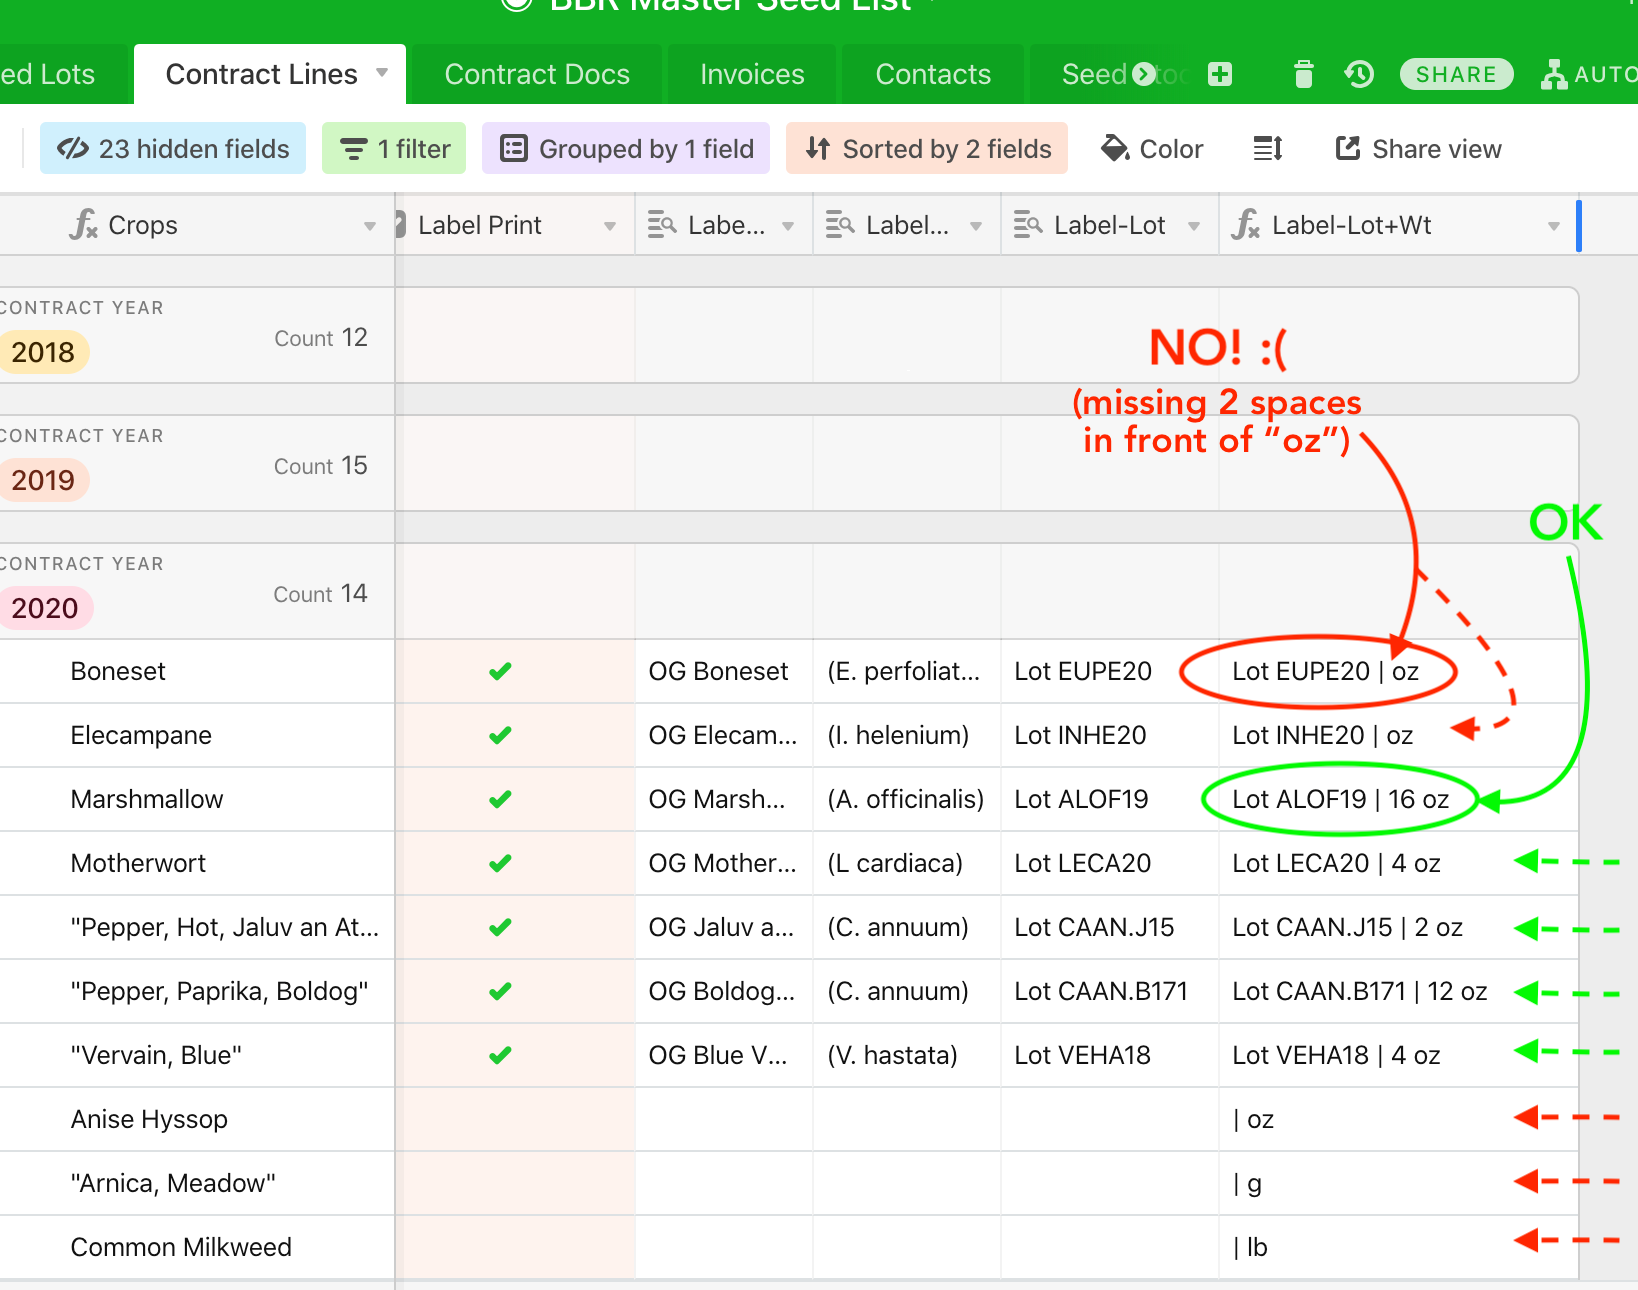Toggle Label Print checkbox for Marshmallow
The width and height of the screenshot is (1638, 1290).
501,799
